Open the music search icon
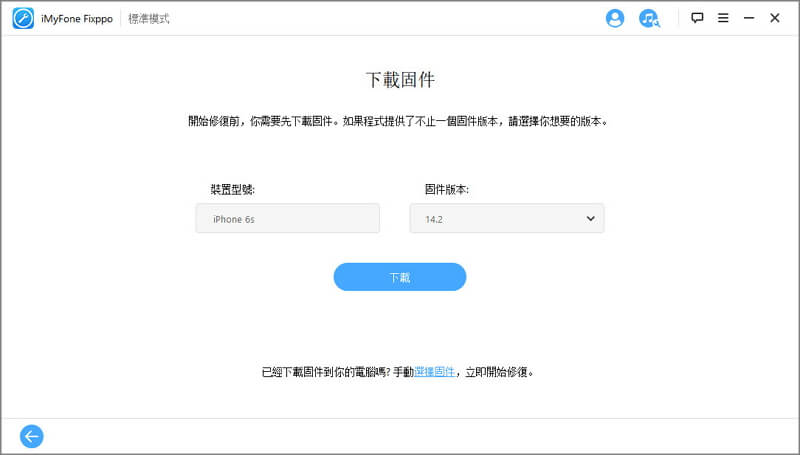The image size is (800, 455). click(x=649, y=18)
